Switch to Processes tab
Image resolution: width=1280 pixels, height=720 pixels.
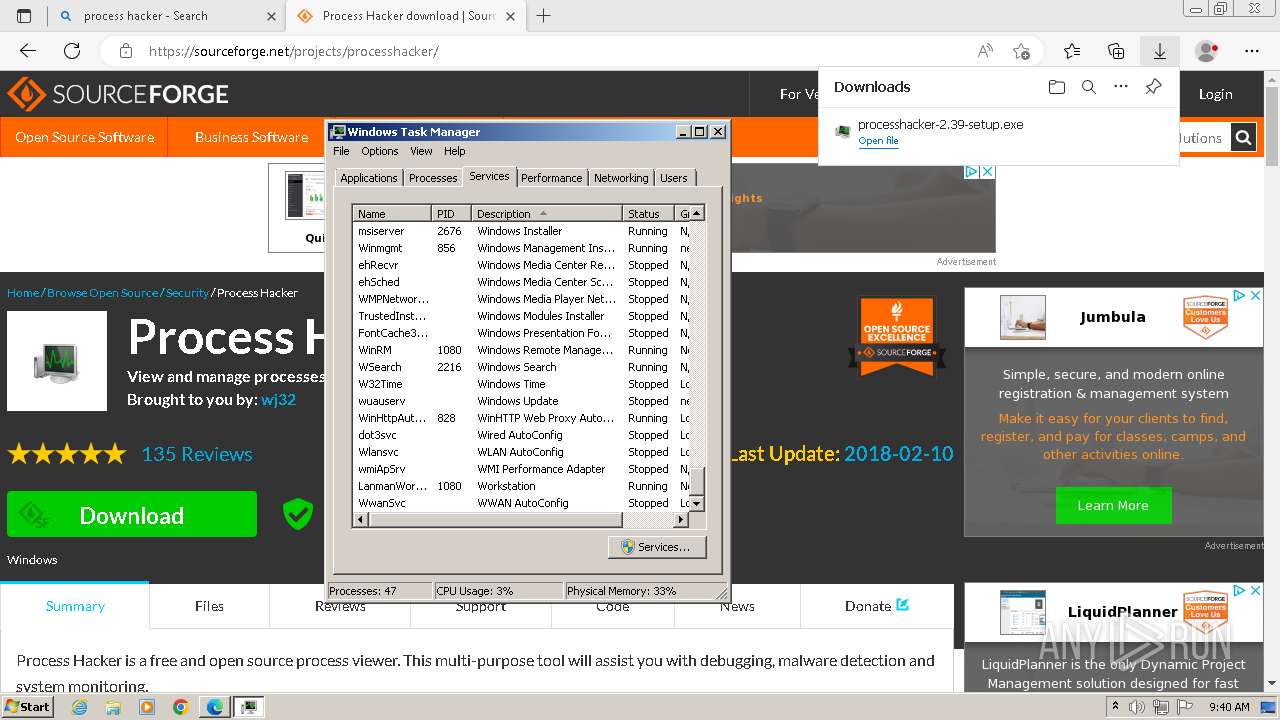point(433,178)
